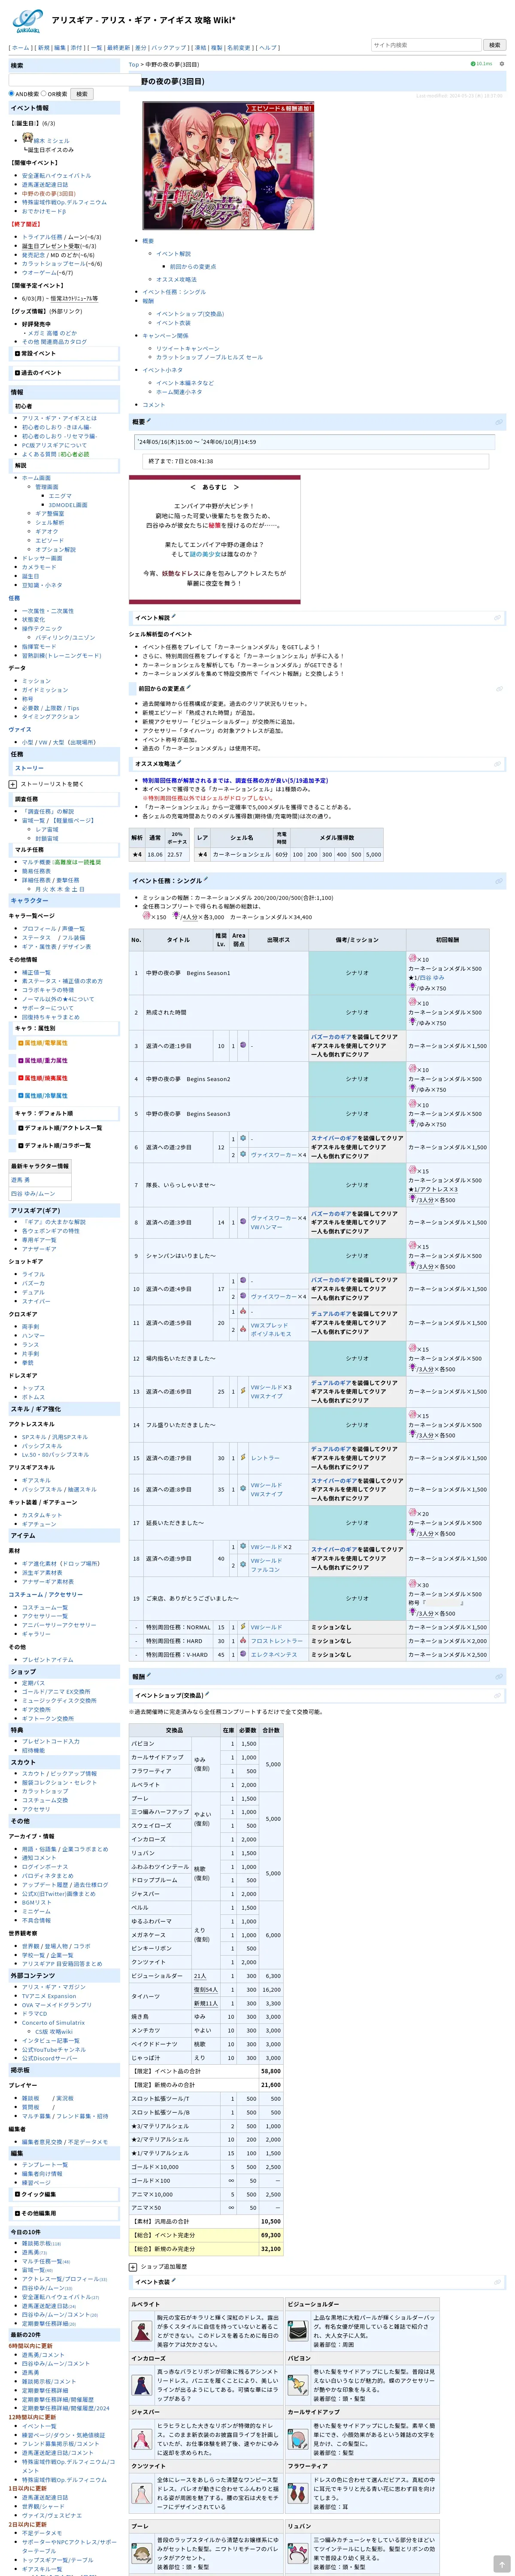Click anchor icon at right of 概要 heading
Viewport: 515px width, 2576px height.
[499, 422]
